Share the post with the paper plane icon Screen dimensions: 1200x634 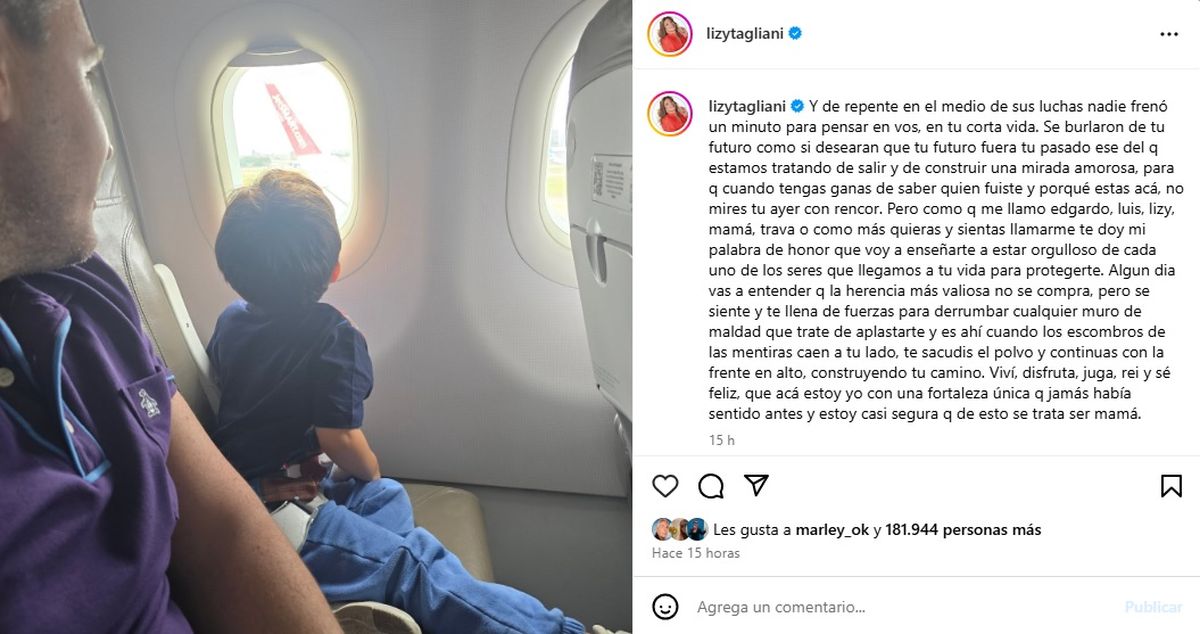click(757, 486)
